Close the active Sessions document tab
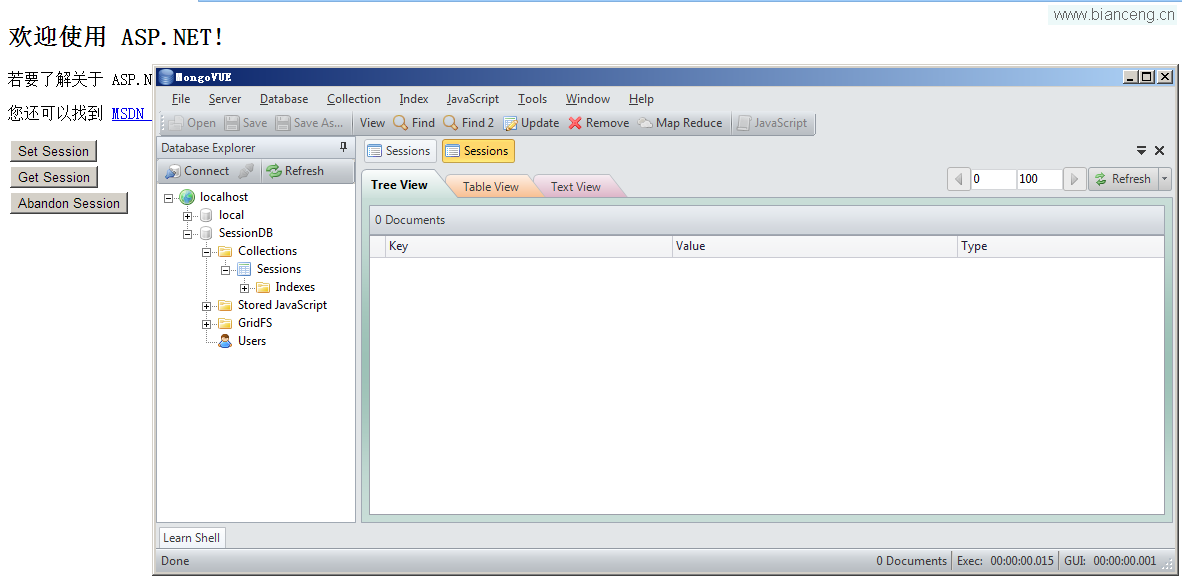The width and height of the screenshot is (1182, 580). pos(1159,150)
